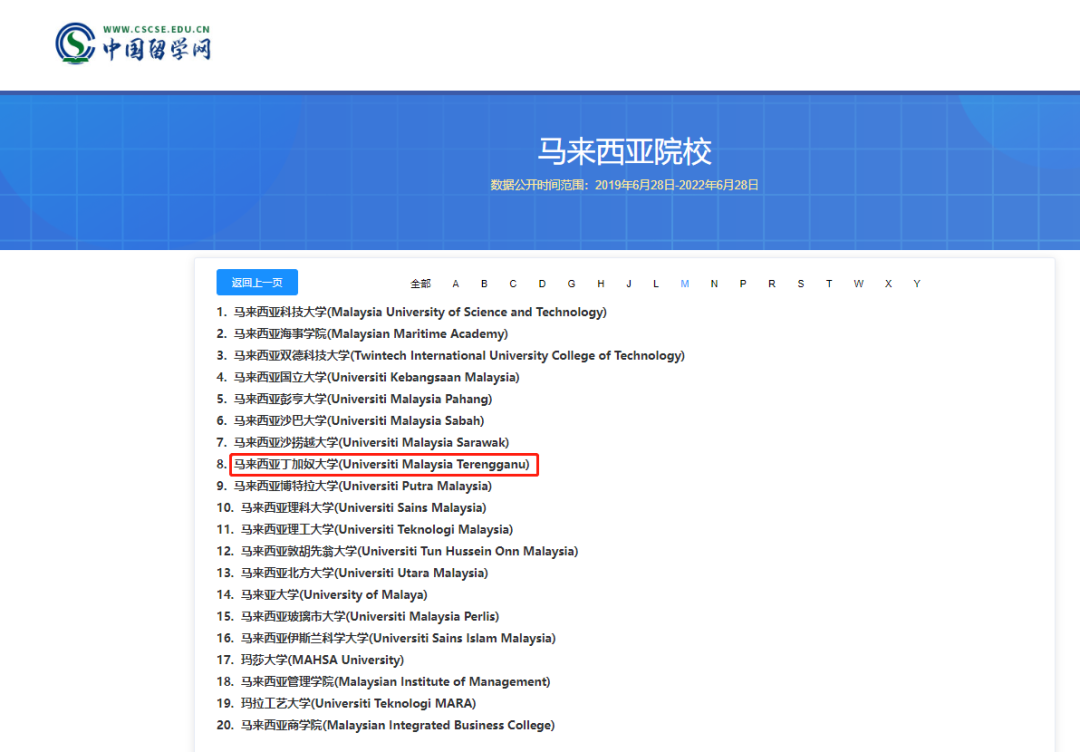This screenshot has width=1080, height=752.
Task: Open Universiti Putra Malaysia entry
Action: pyautogui.click(x=363, y=486)
